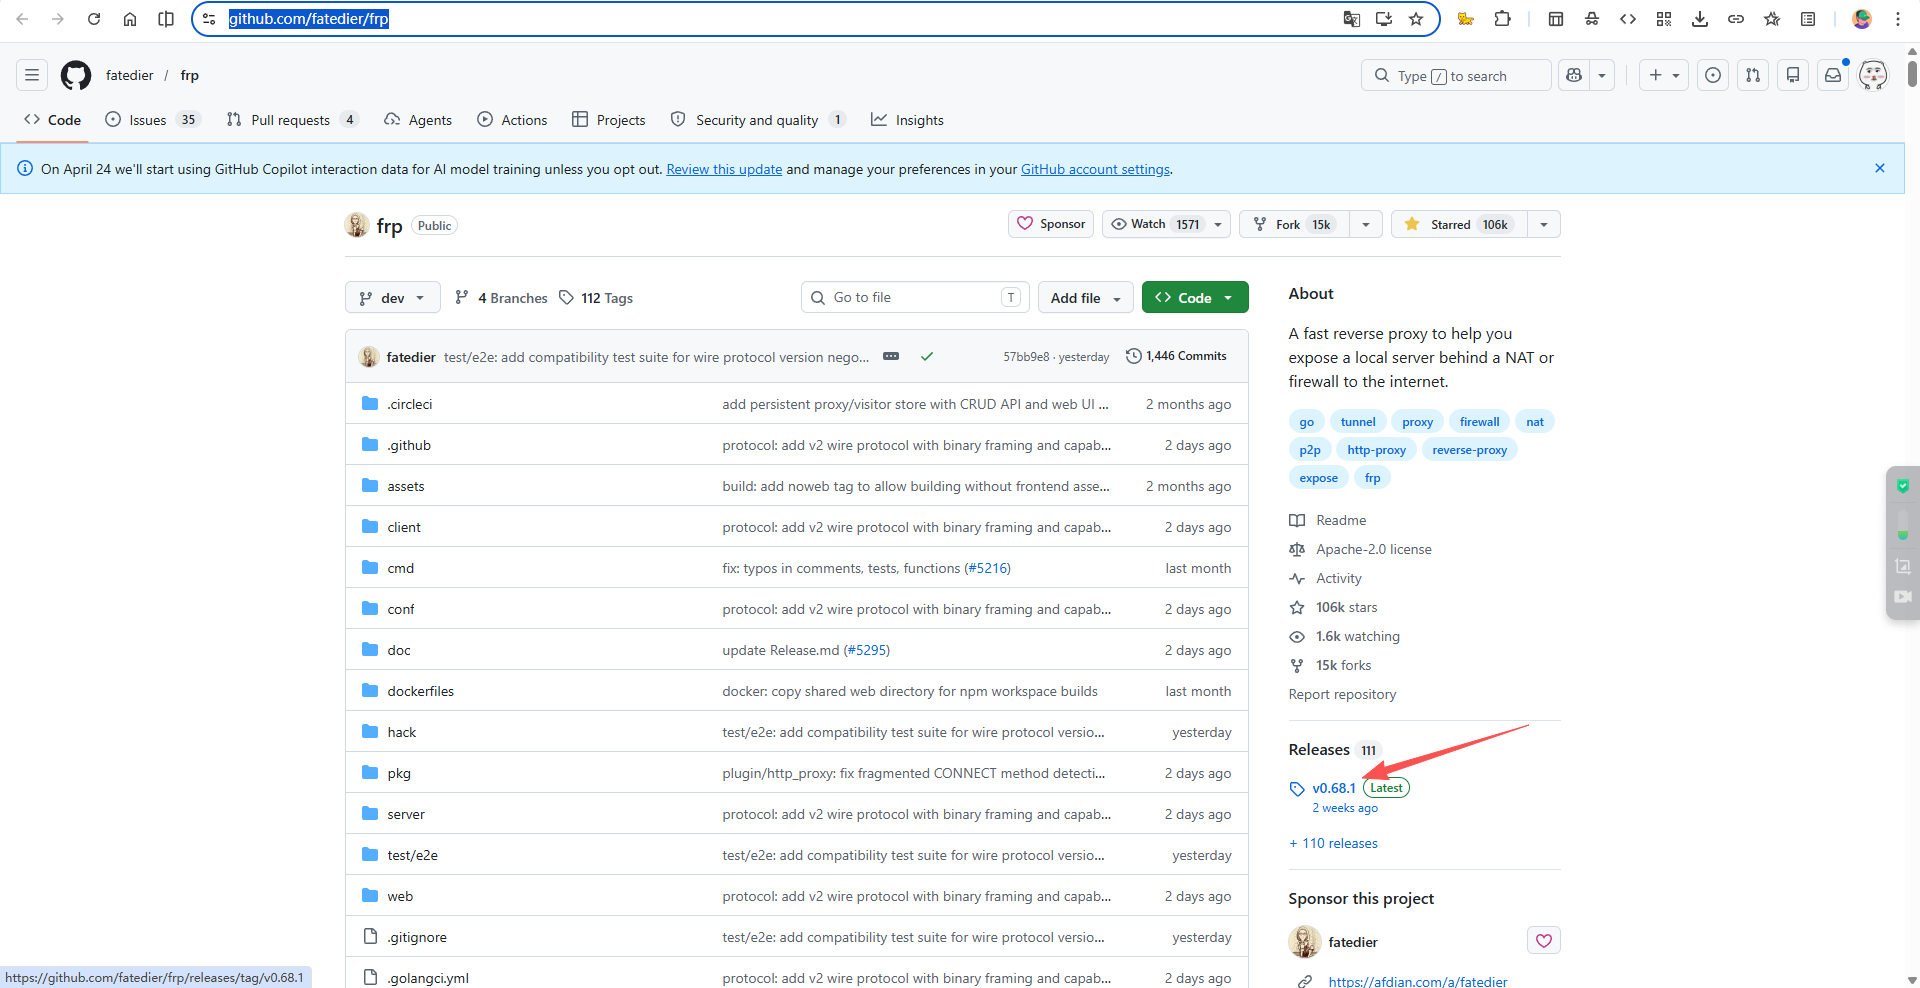Open the fatedier commit author avatar

369,356
